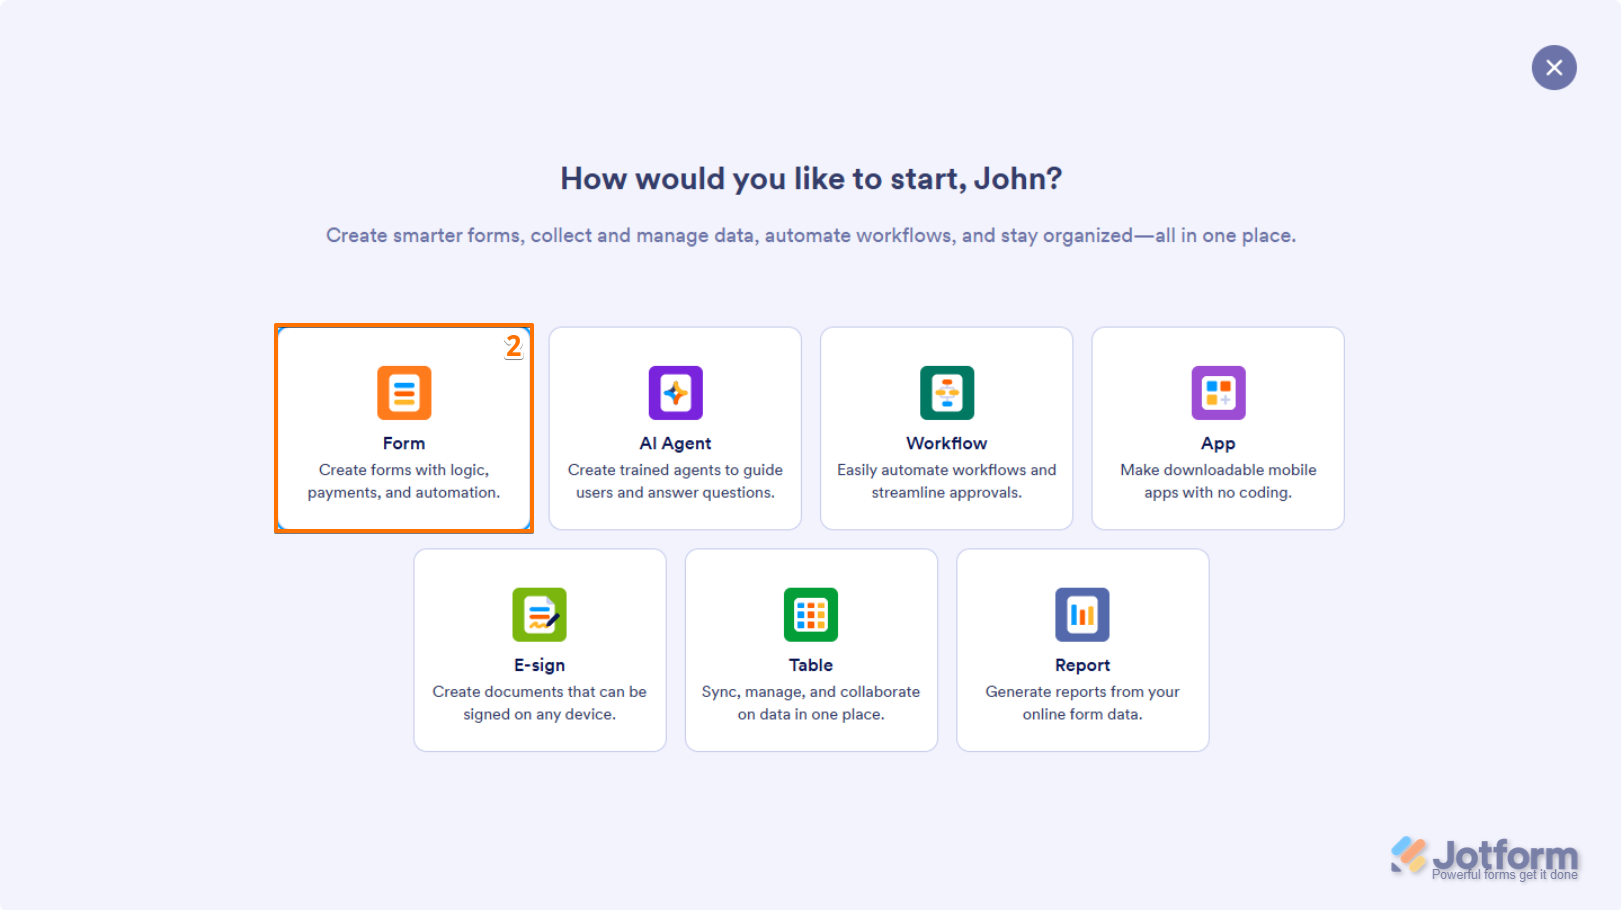This screenshot has height=910, width=1621.
Task: Click 'Sync, manage, and collaborate' description
Action: click(810, 703)
